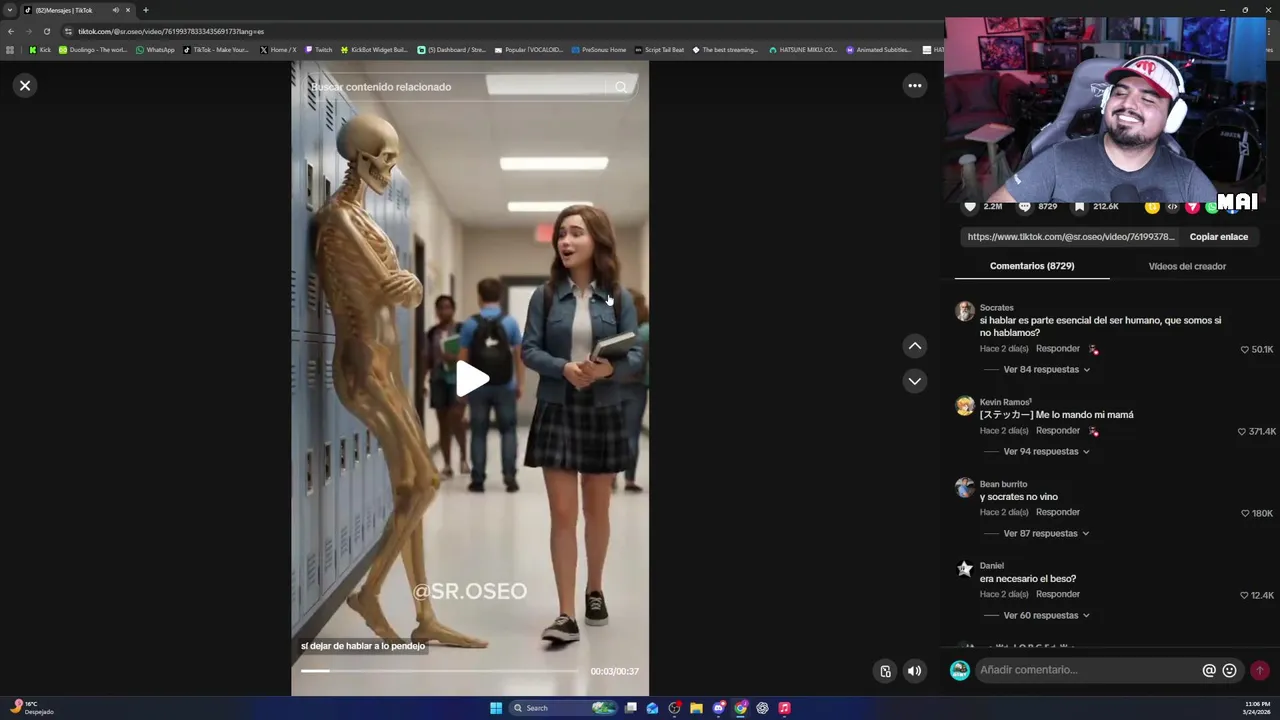Send to friends with red arrow icon
This screenshot has height=720, width=1280.
pos(1192,207)
